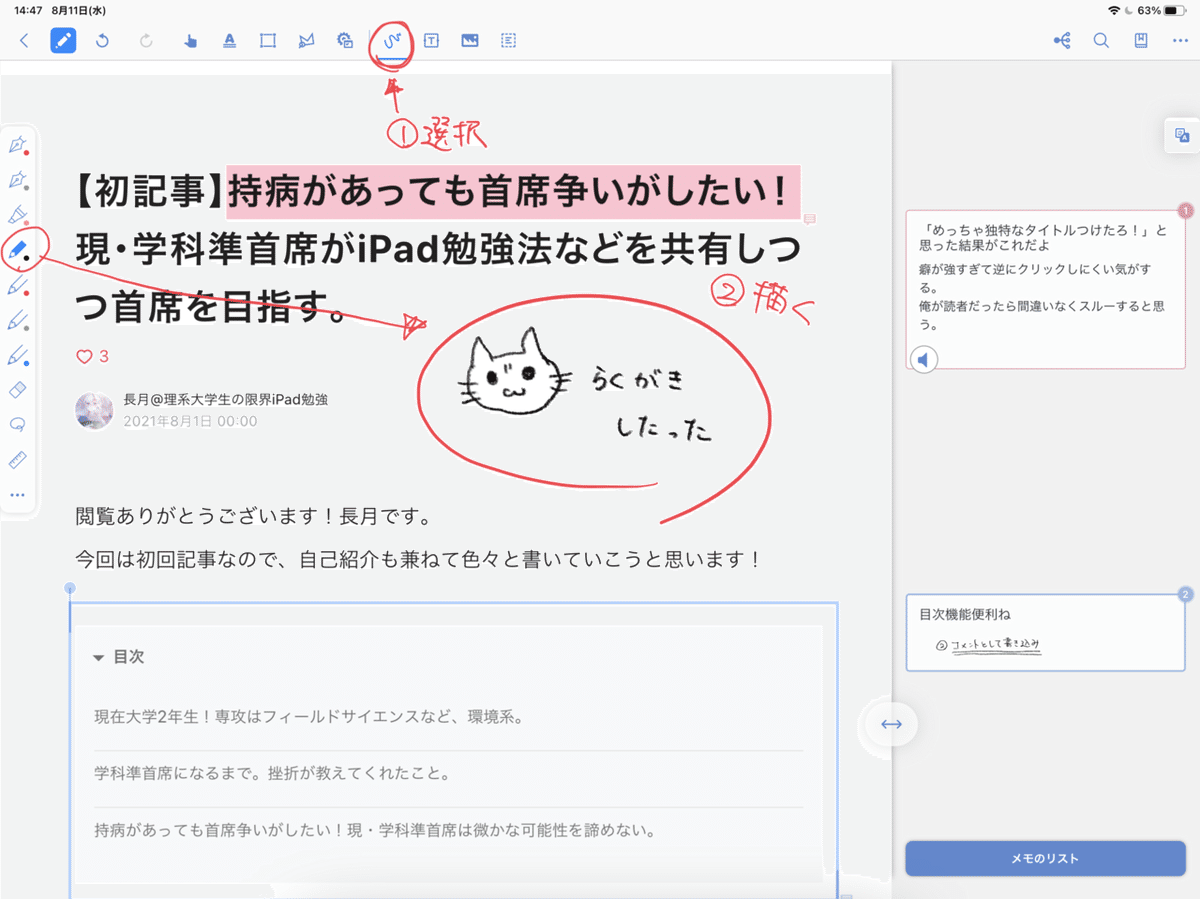Go back with the top-left arrow
Viewport: 1200px width, 899px height.
24,41
